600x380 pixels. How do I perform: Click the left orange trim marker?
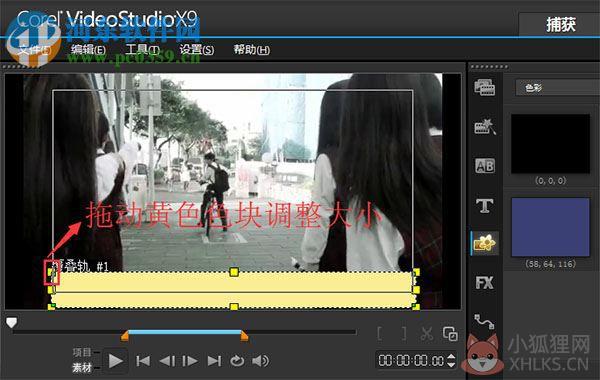click(x=125, y=336)
